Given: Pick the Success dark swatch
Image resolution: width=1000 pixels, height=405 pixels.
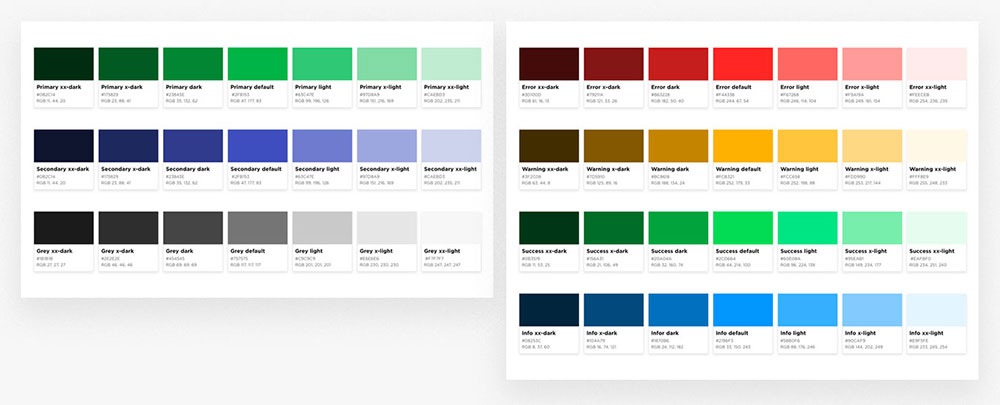Looking at the screenshot, I should (x=679, y=228).
